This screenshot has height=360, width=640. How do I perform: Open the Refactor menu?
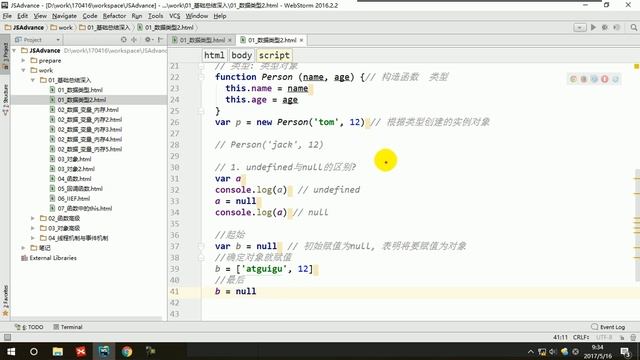(114, 16)
